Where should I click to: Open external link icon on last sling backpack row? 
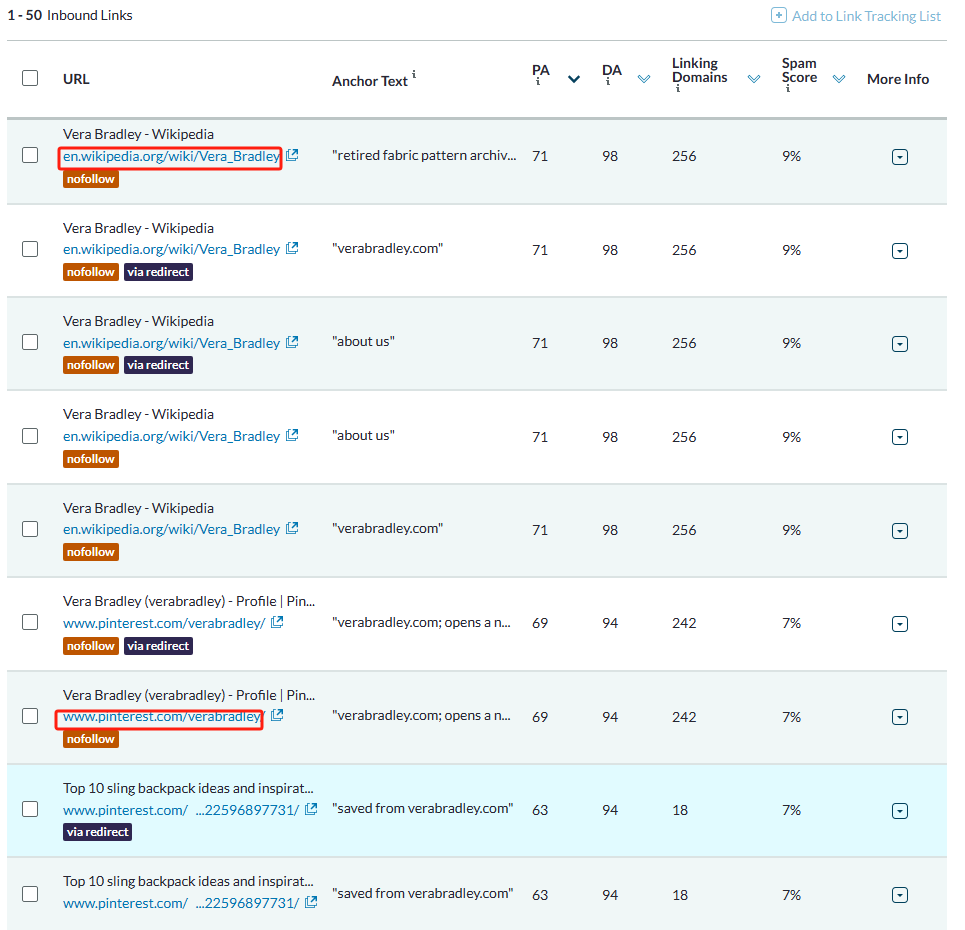[311, 902]
